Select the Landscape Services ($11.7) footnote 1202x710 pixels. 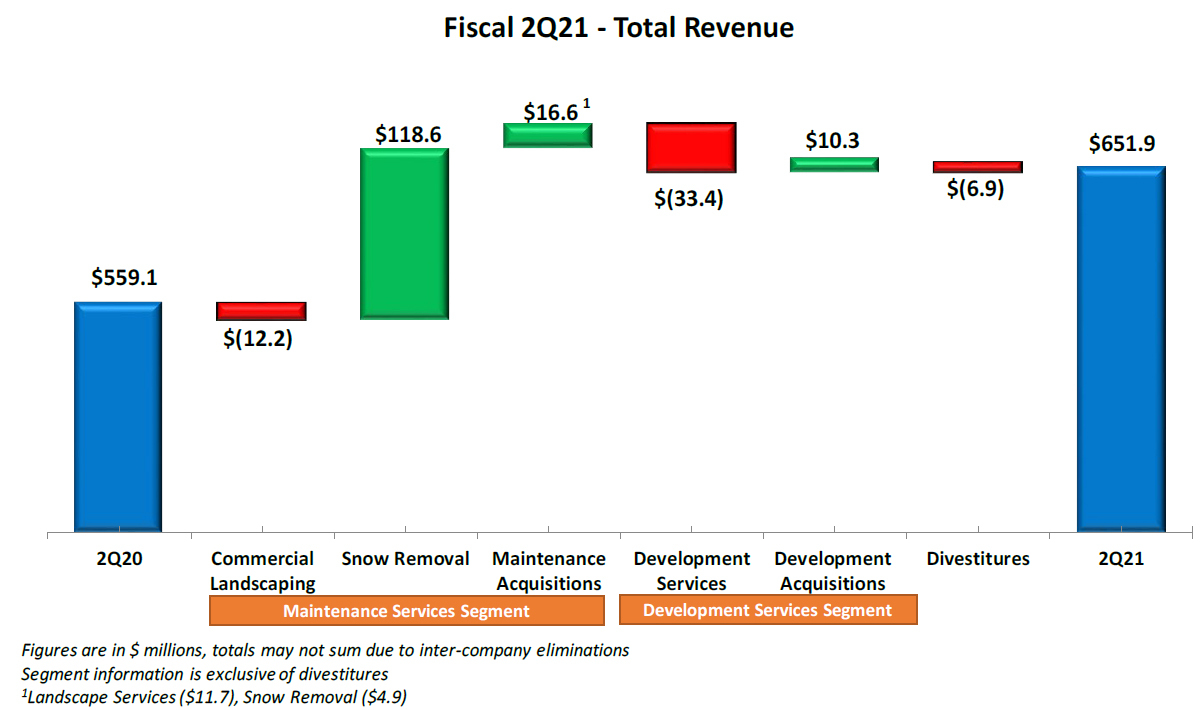(x=214, y=698)
